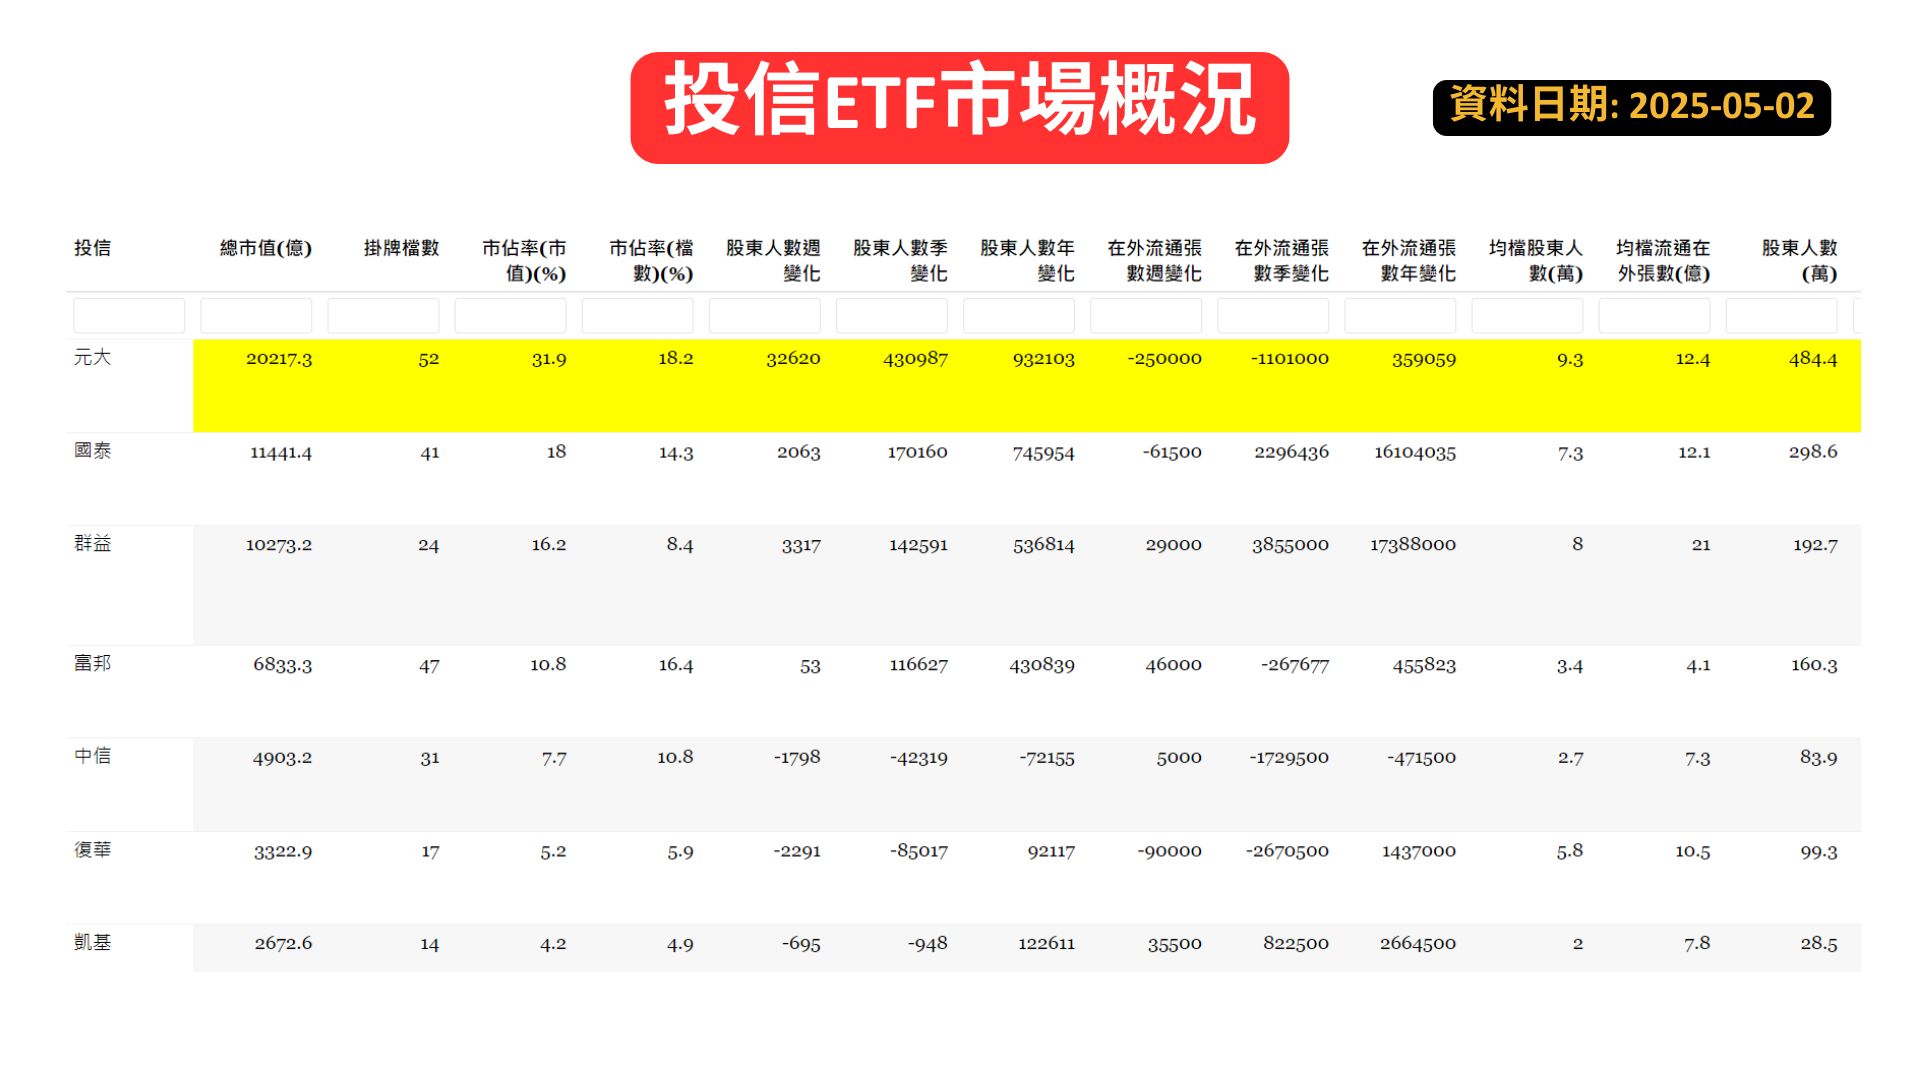Click filter input under 股東人數(萬) column
1920x1080 pixels.
(x=1781, y=316)
